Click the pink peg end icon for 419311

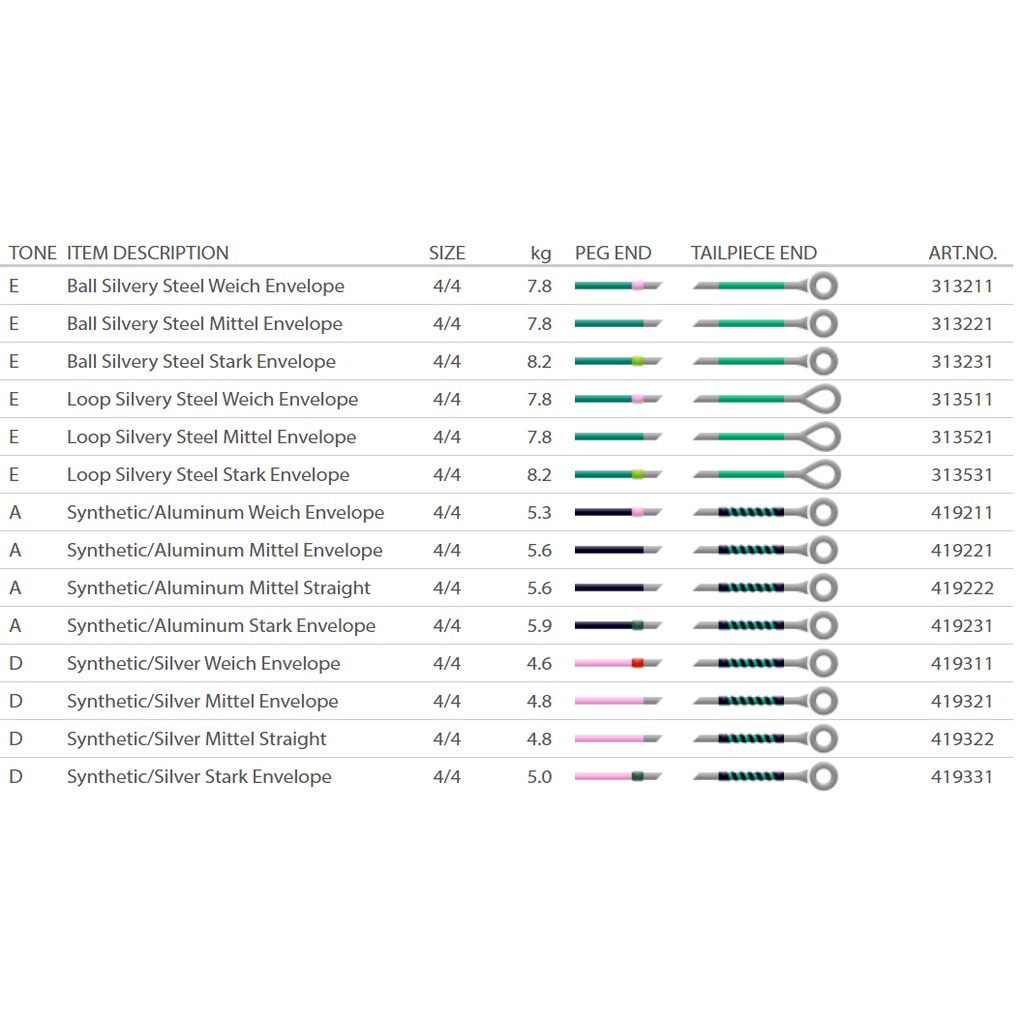pos(618,664)
